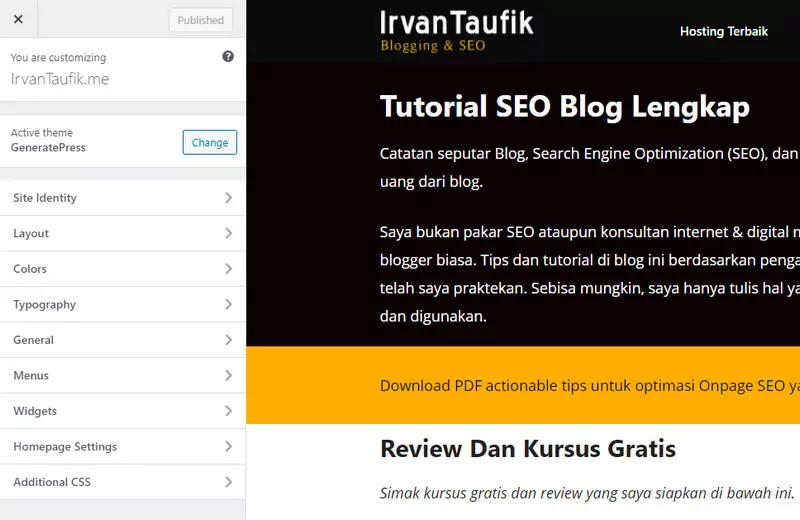Click the Simak kursus gratis italic paragraph
800x520 pixels.
(587, 493)
